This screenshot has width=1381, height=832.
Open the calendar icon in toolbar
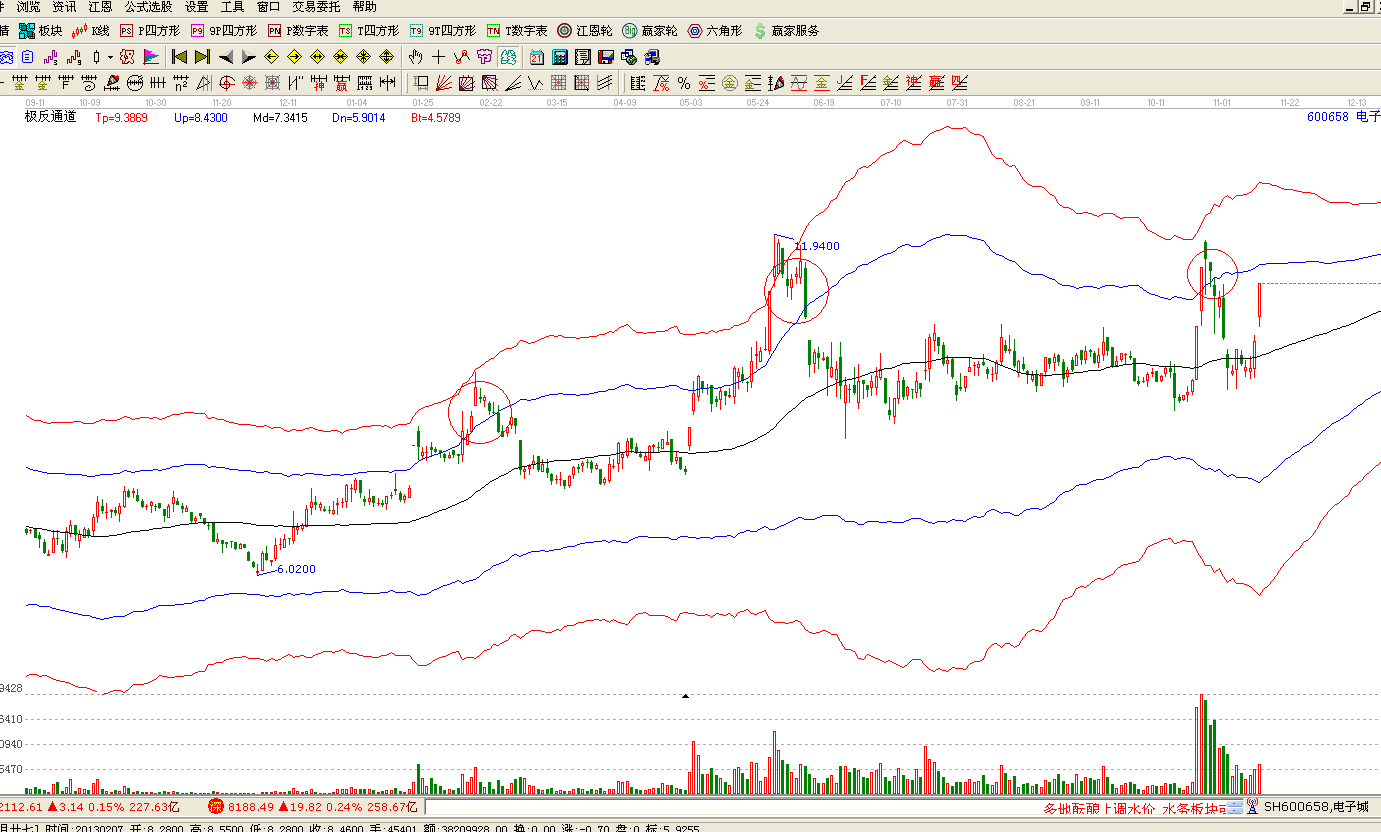tap(537, 56)
